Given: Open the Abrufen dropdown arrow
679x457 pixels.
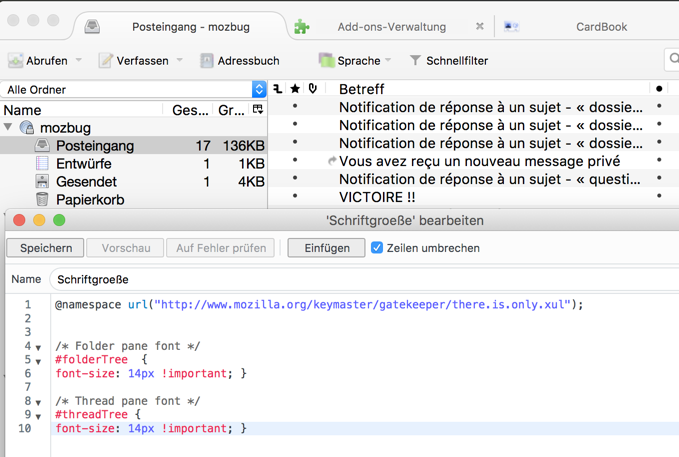Looking at the screenshot, I should (x=79, y=60).
